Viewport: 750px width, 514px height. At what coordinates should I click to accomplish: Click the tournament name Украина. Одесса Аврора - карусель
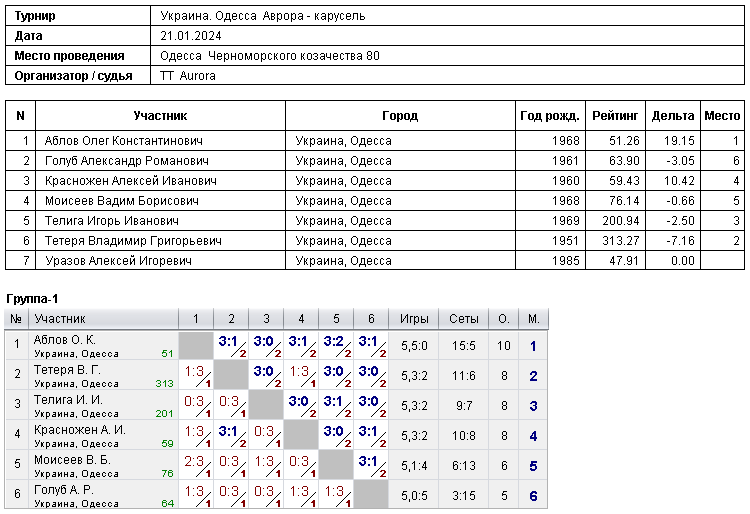click(x=263, y=16)
